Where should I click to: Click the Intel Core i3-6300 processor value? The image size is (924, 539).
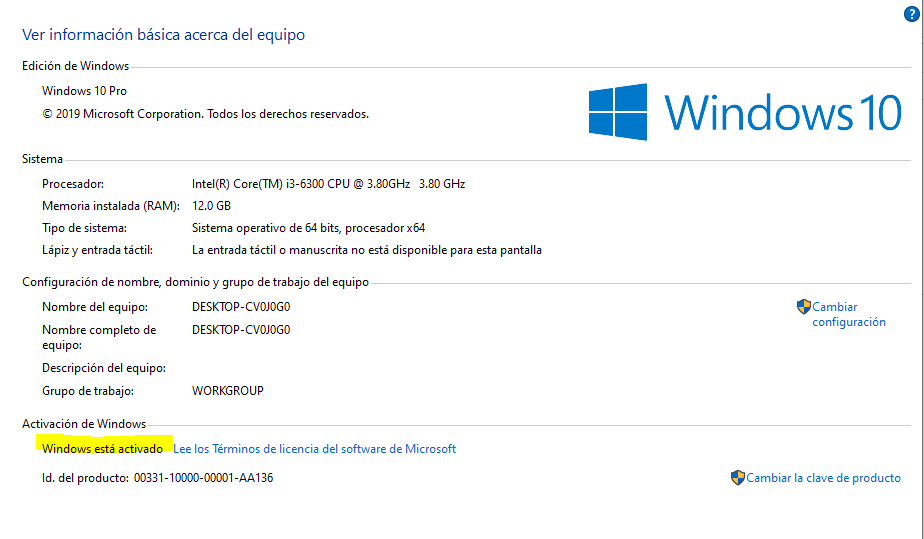(328, 184)
